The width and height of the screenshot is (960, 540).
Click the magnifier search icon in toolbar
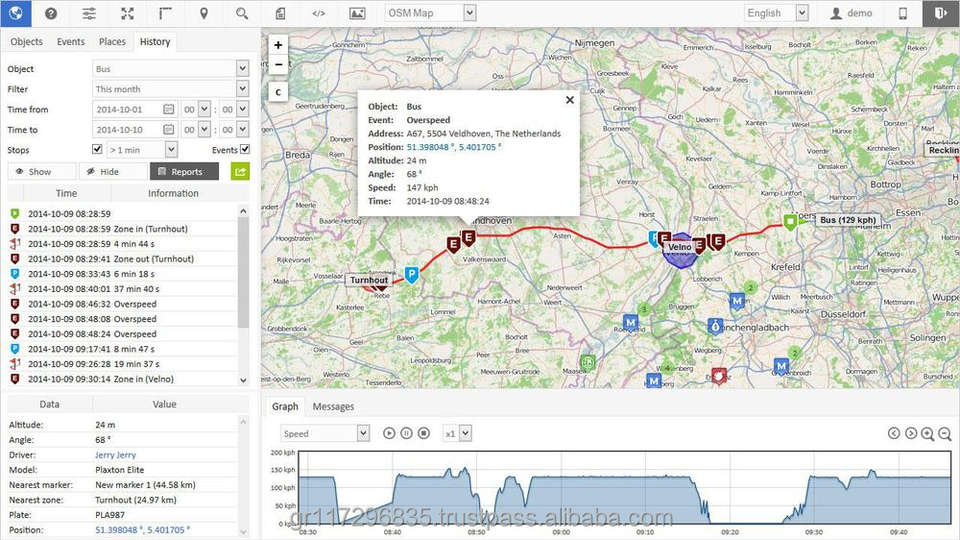pos(242,13)
